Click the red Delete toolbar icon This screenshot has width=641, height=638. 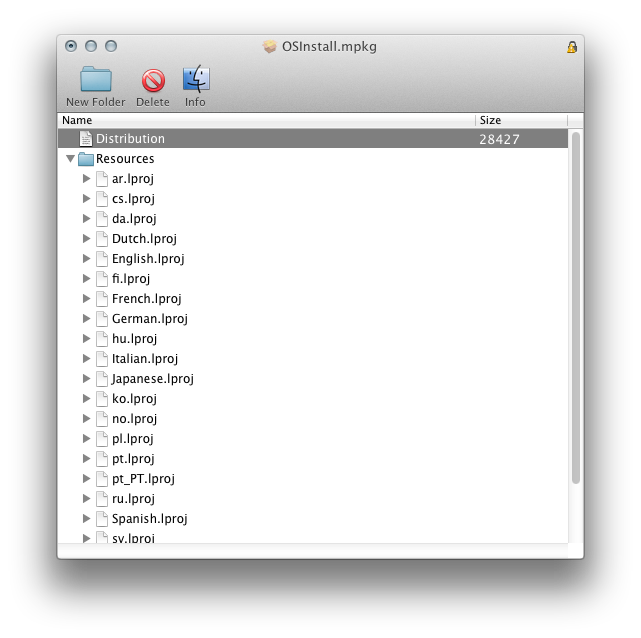[x=153, y=80]
